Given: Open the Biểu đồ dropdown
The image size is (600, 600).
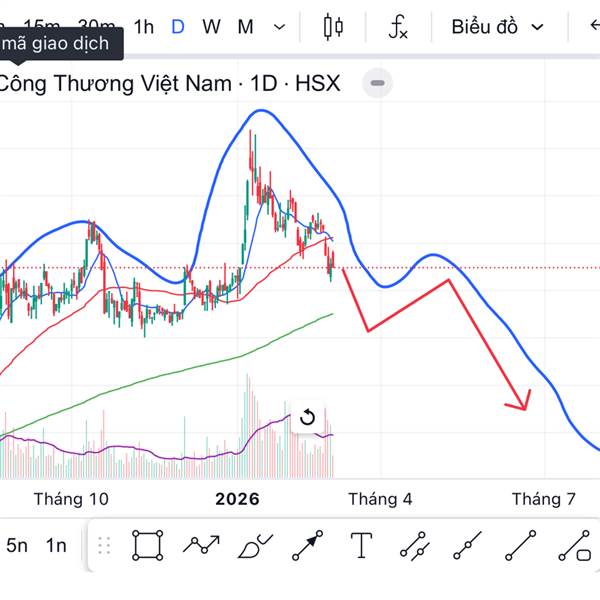Looking at the screenshot, I should coord(497,27).
